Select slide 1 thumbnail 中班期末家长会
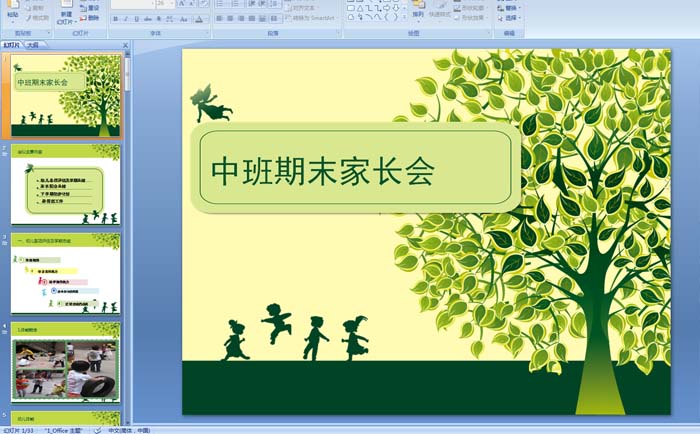Screen dimensions: 700x434 pyautogui.click(x=66, y=95)
